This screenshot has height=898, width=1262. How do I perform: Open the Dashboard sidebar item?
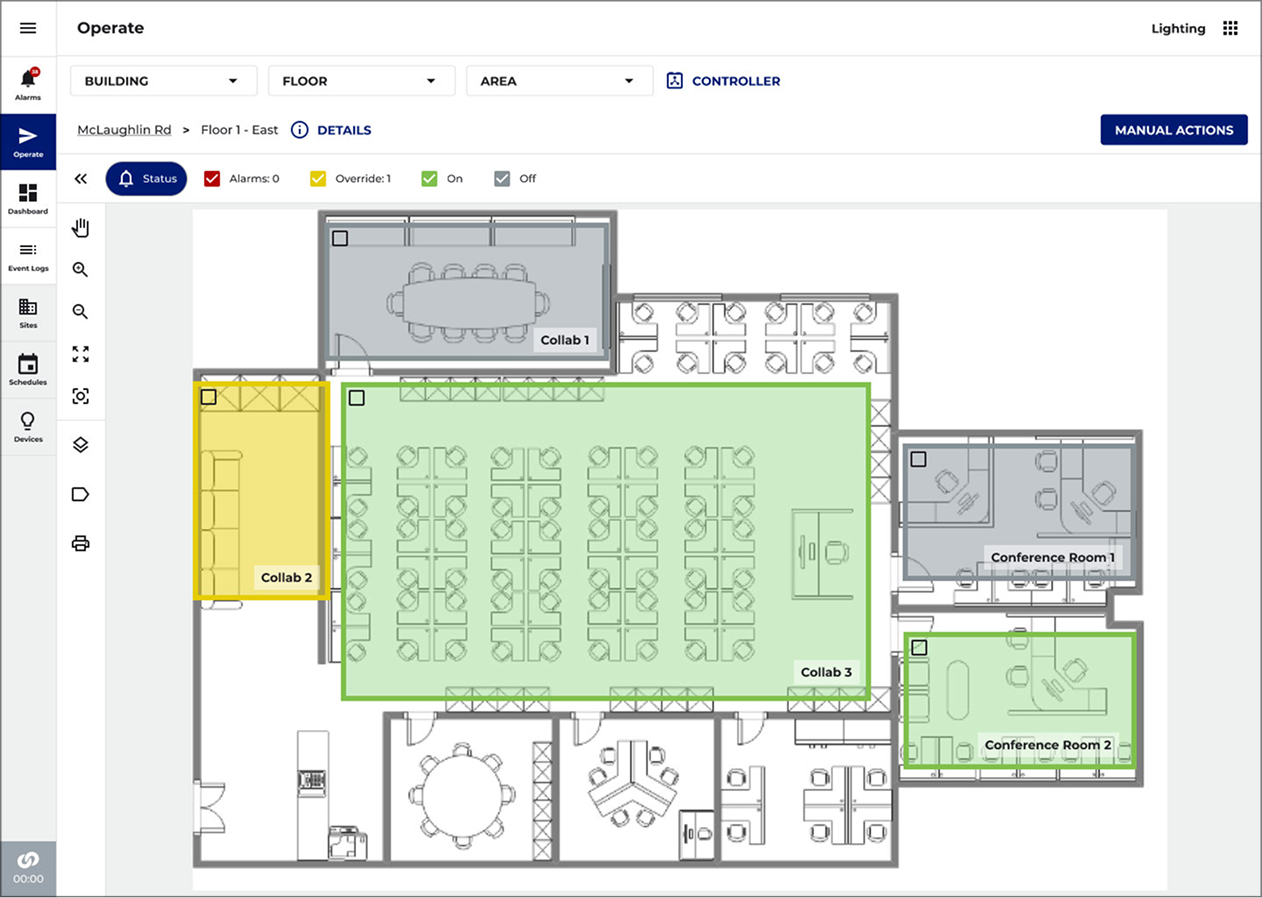click(28, 198)
